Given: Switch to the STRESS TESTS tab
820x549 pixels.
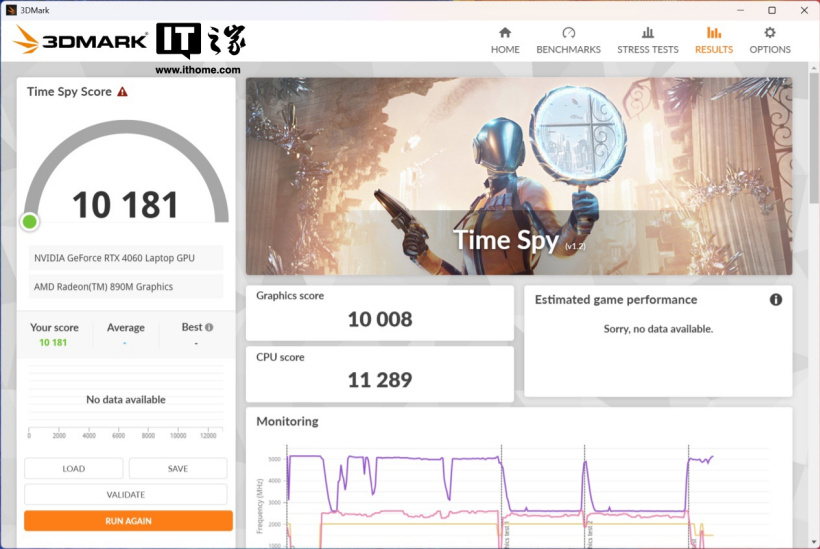Looking at the screenshot, I should (x=647, y=49).
